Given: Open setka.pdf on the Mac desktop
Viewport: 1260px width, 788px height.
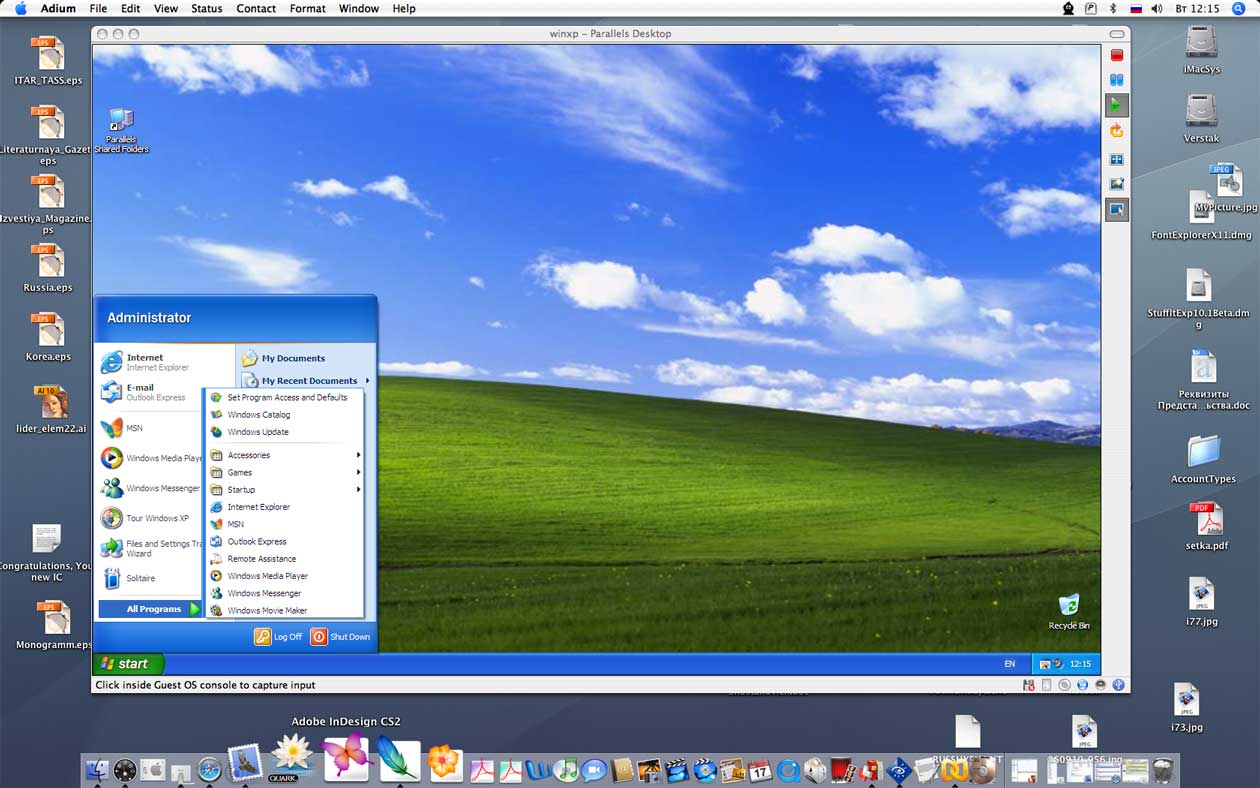Looking at the screenshot, I should (1206, 526).
